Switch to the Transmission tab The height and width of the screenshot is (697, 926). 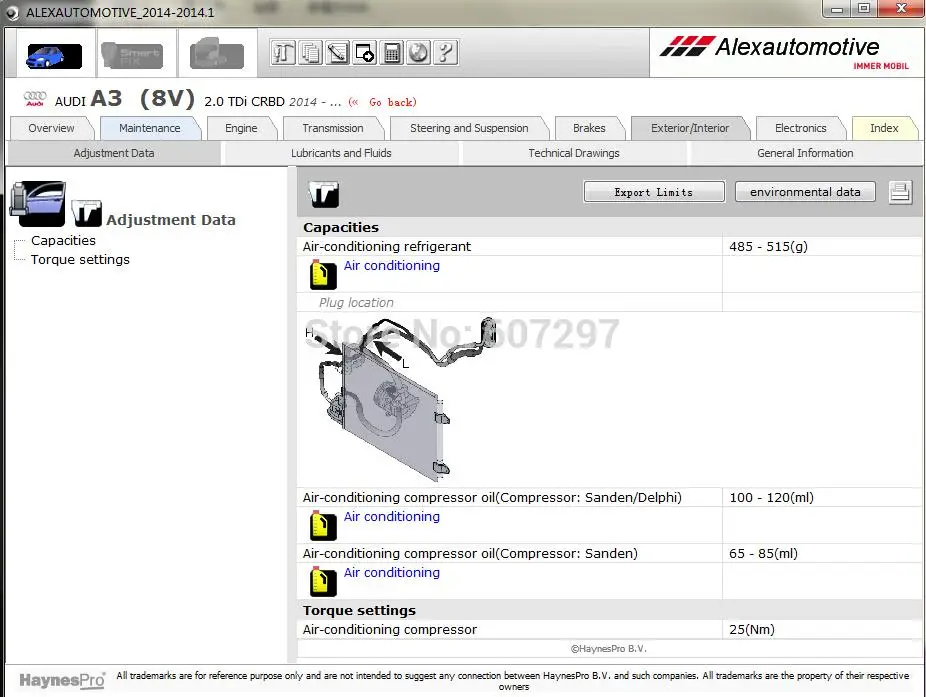coord(333,128)
